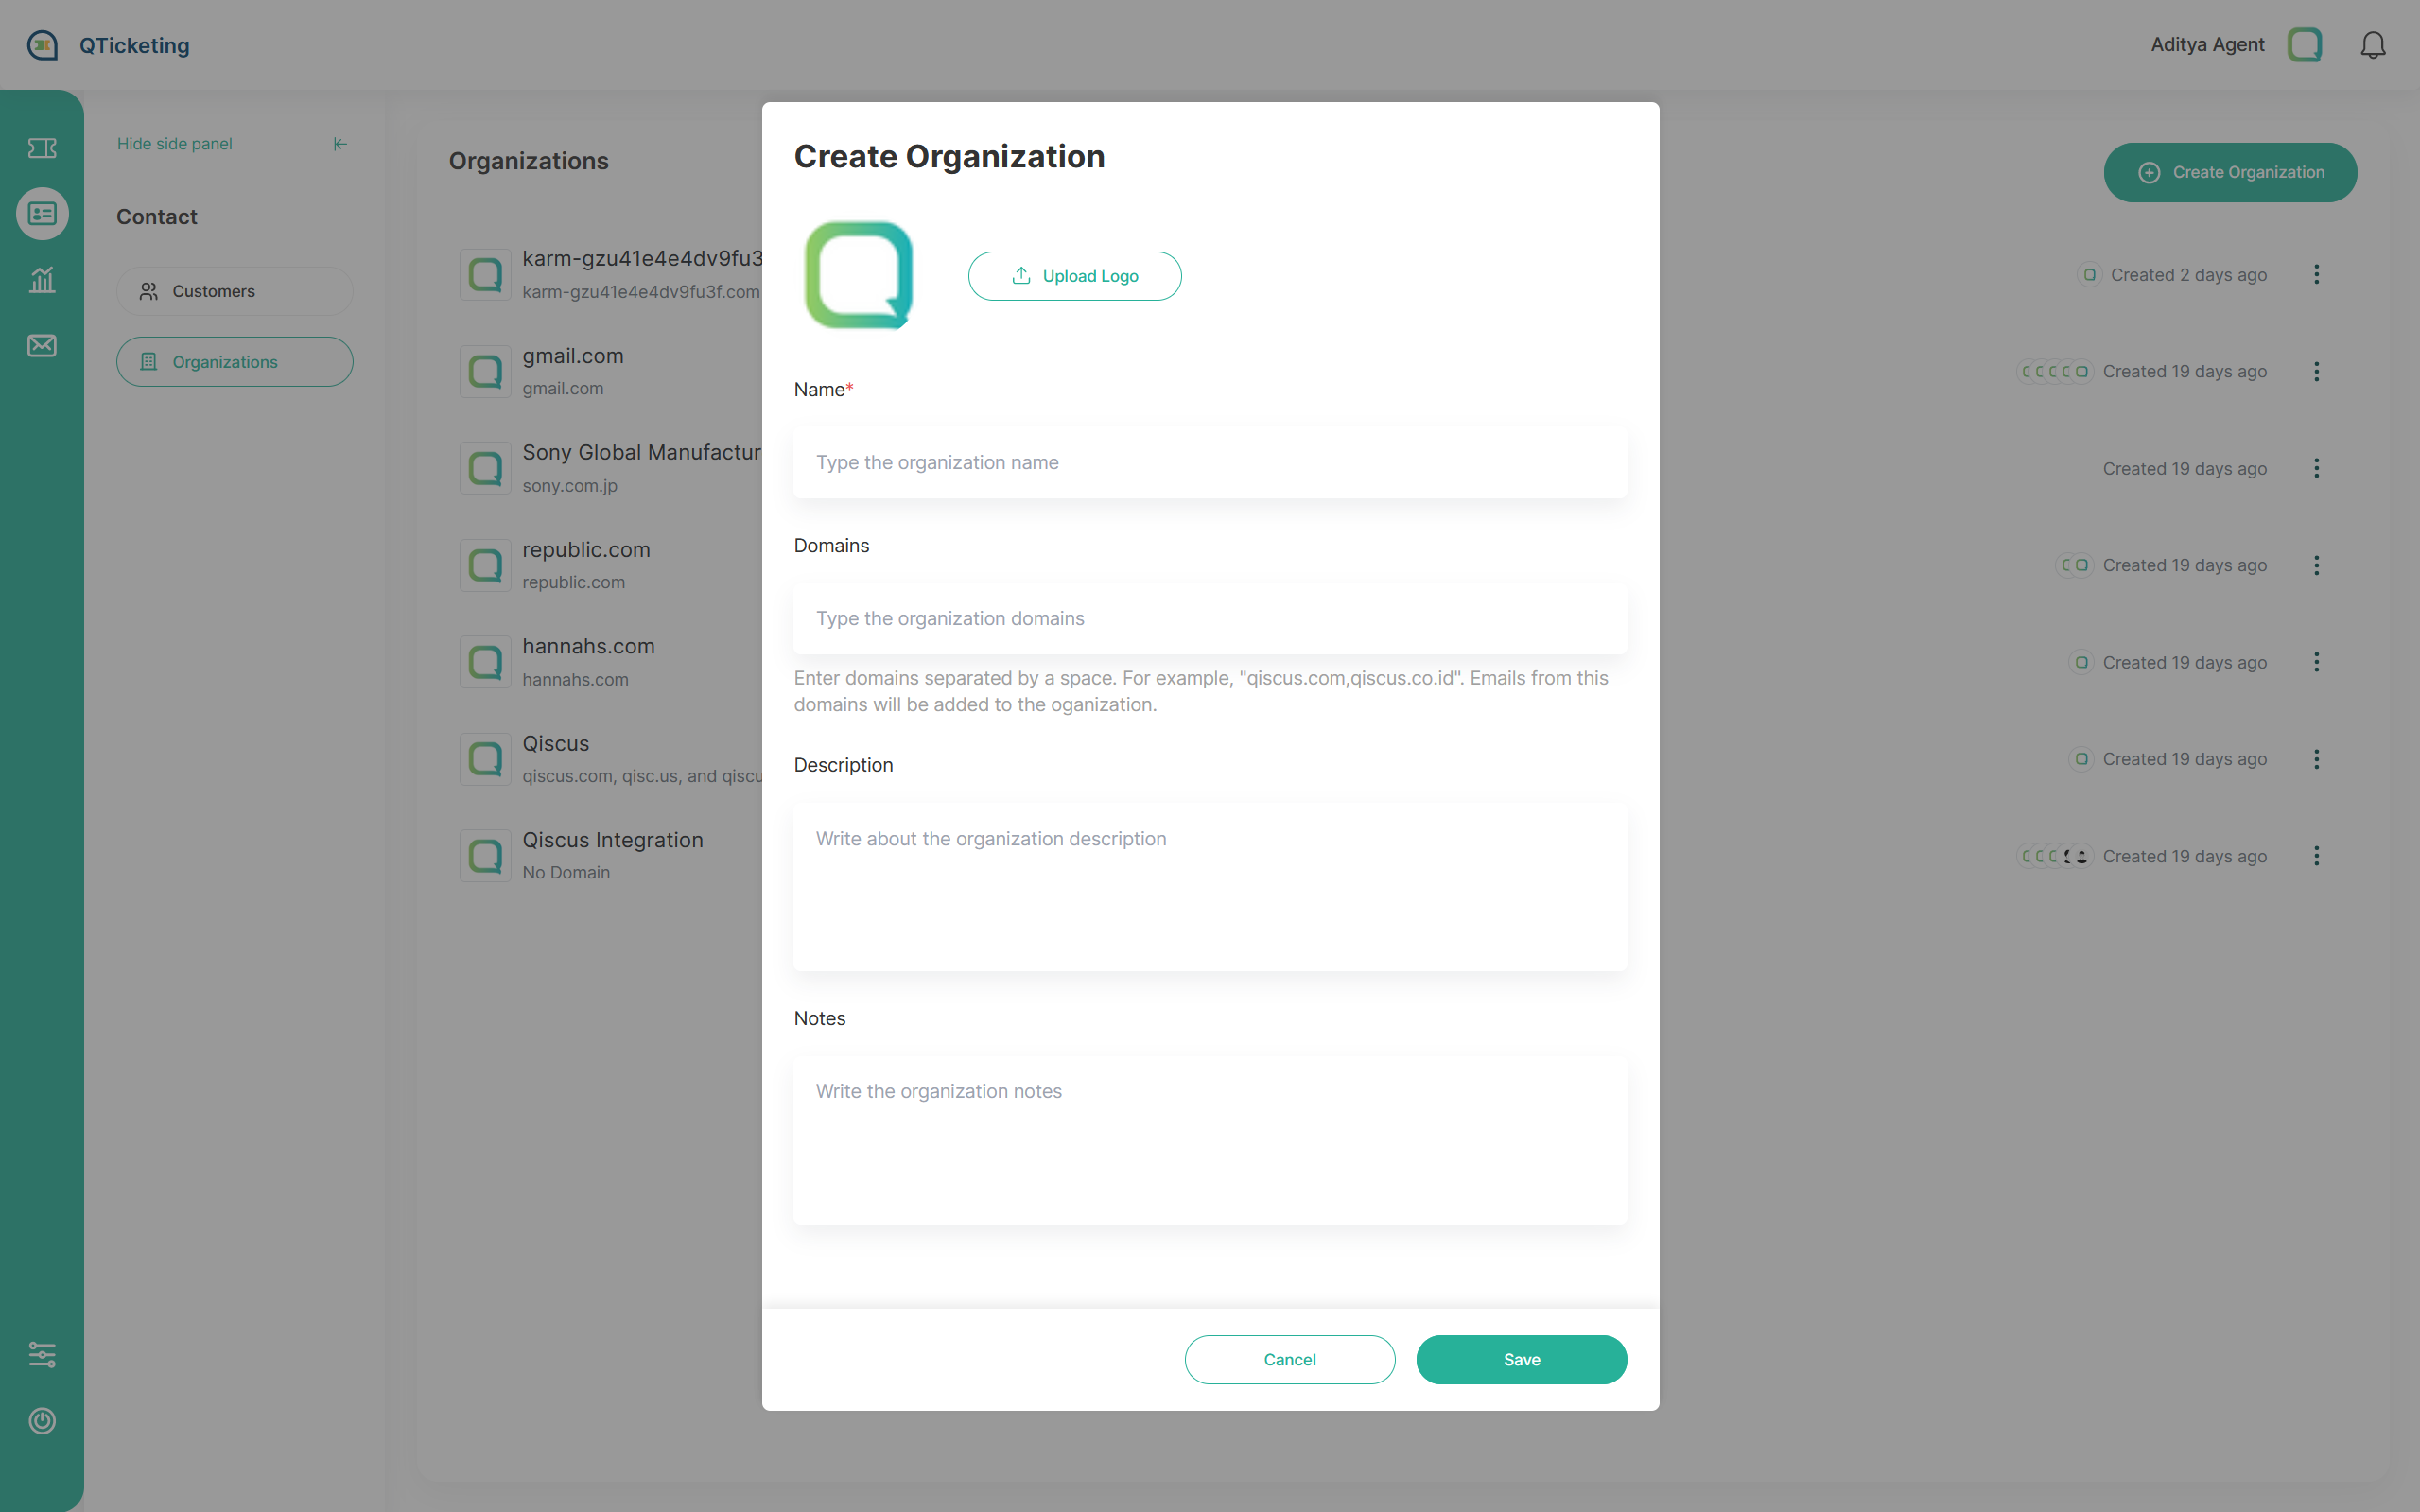2420x1512 pixels.
Task: Collapse side panel arrow icon
Action: coord(340,144)
